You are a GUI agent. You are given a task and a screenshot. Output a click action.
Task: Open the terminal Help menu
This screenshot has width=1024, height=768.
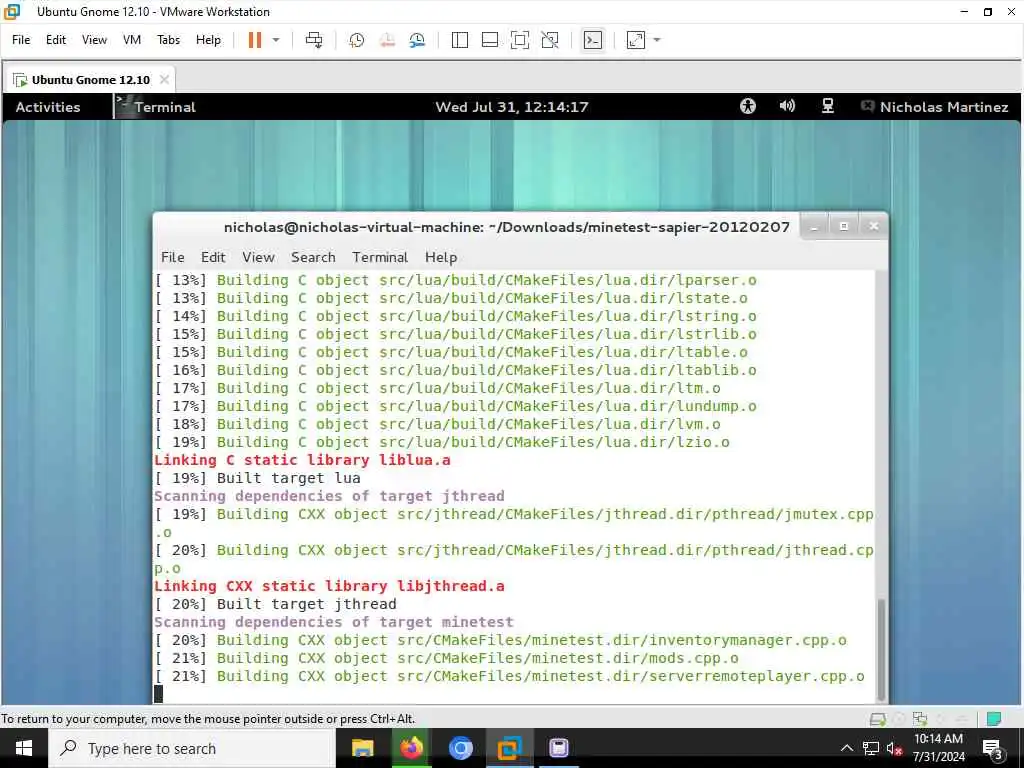441,257
